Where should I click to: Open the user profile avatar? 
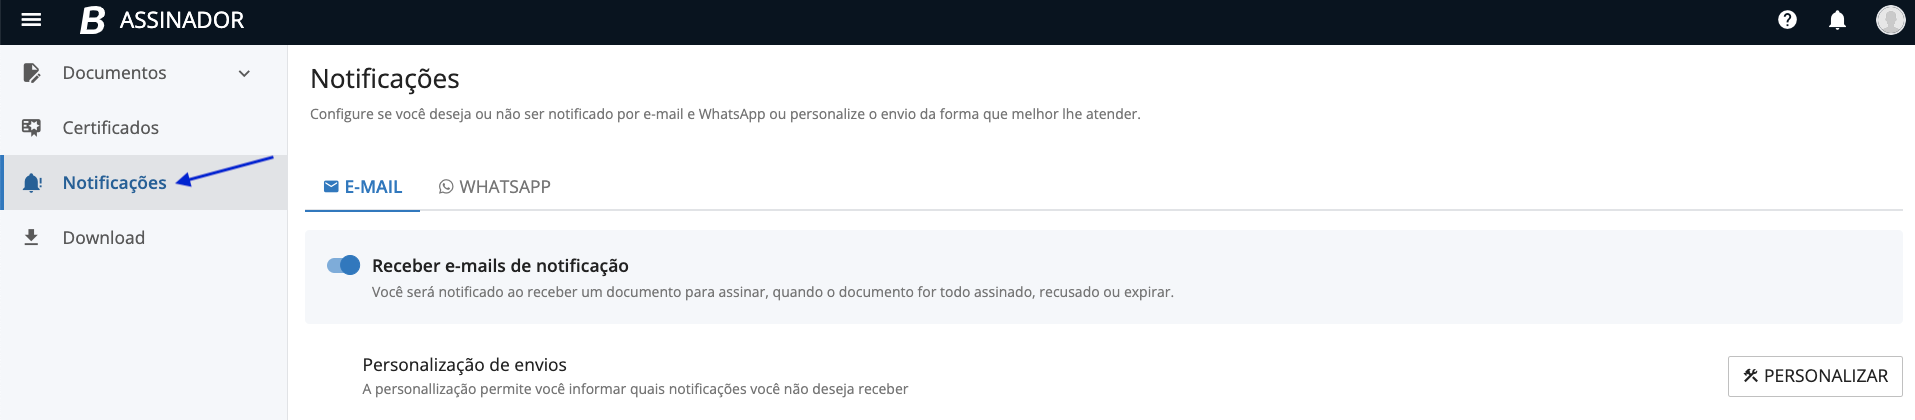coord(1890,20)
